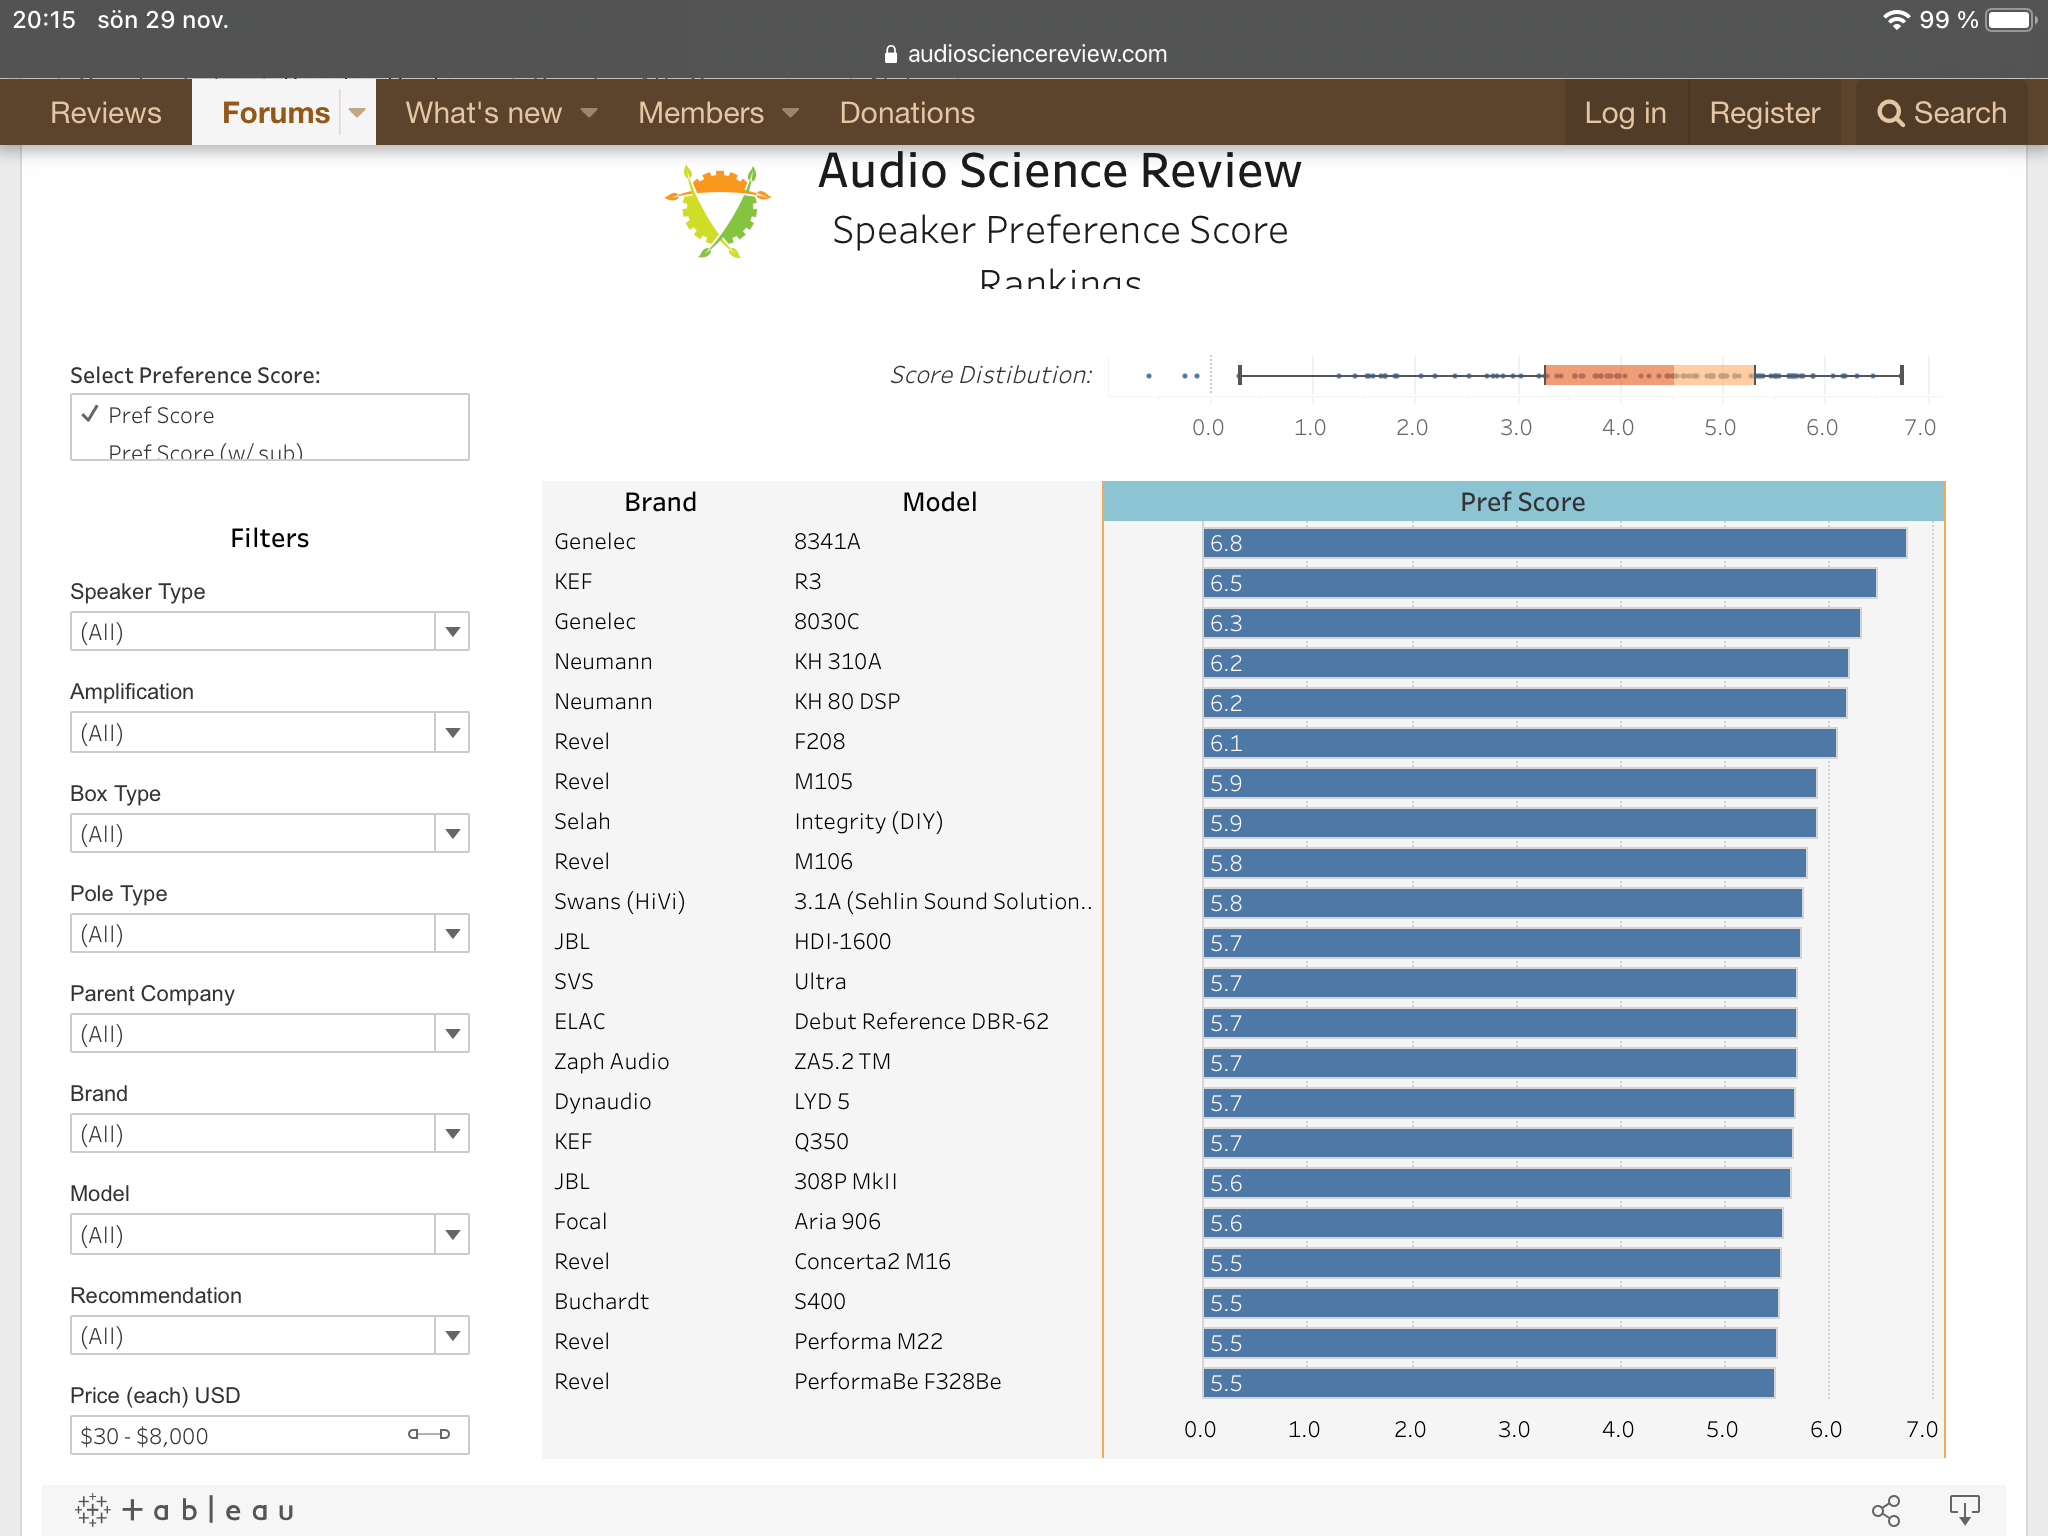
Task: Tap the Wi-Fi status icon
Action: 1896,20
